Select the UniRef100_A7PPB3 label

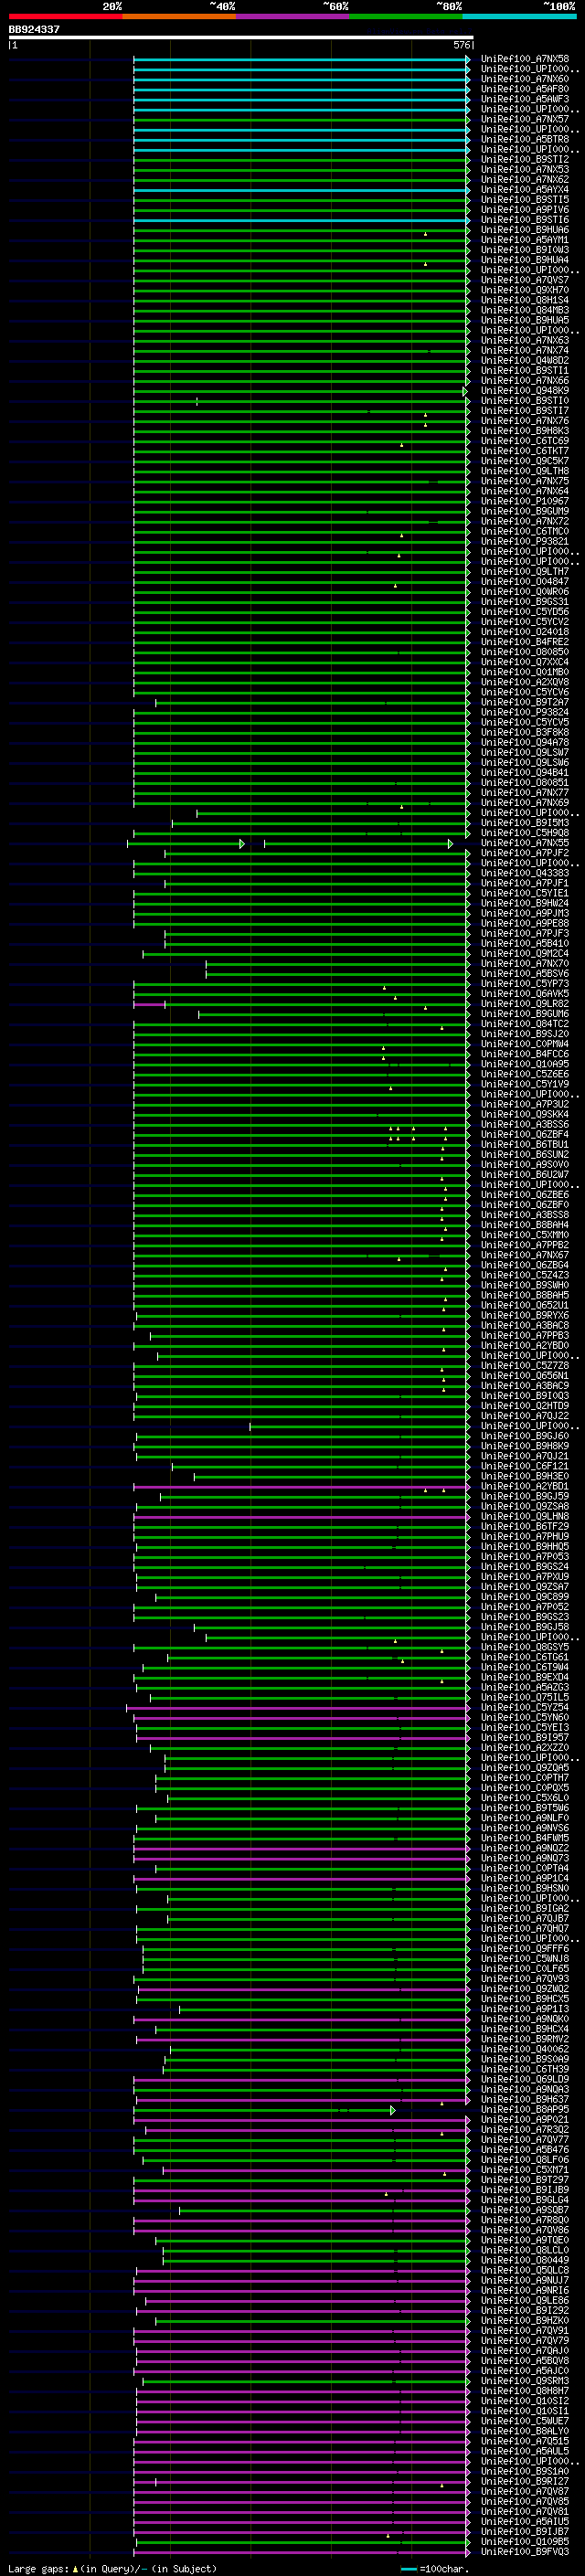(525, 1335)
